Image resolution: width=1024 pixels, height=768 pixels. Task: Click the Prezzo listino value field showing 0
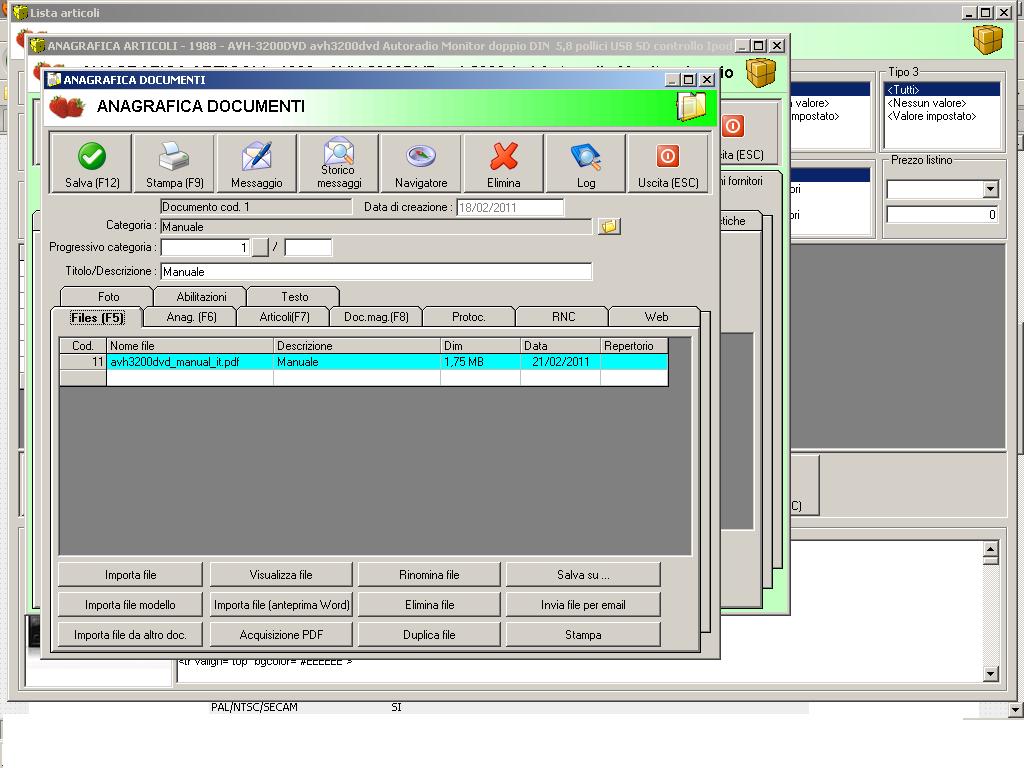(942, 215)
